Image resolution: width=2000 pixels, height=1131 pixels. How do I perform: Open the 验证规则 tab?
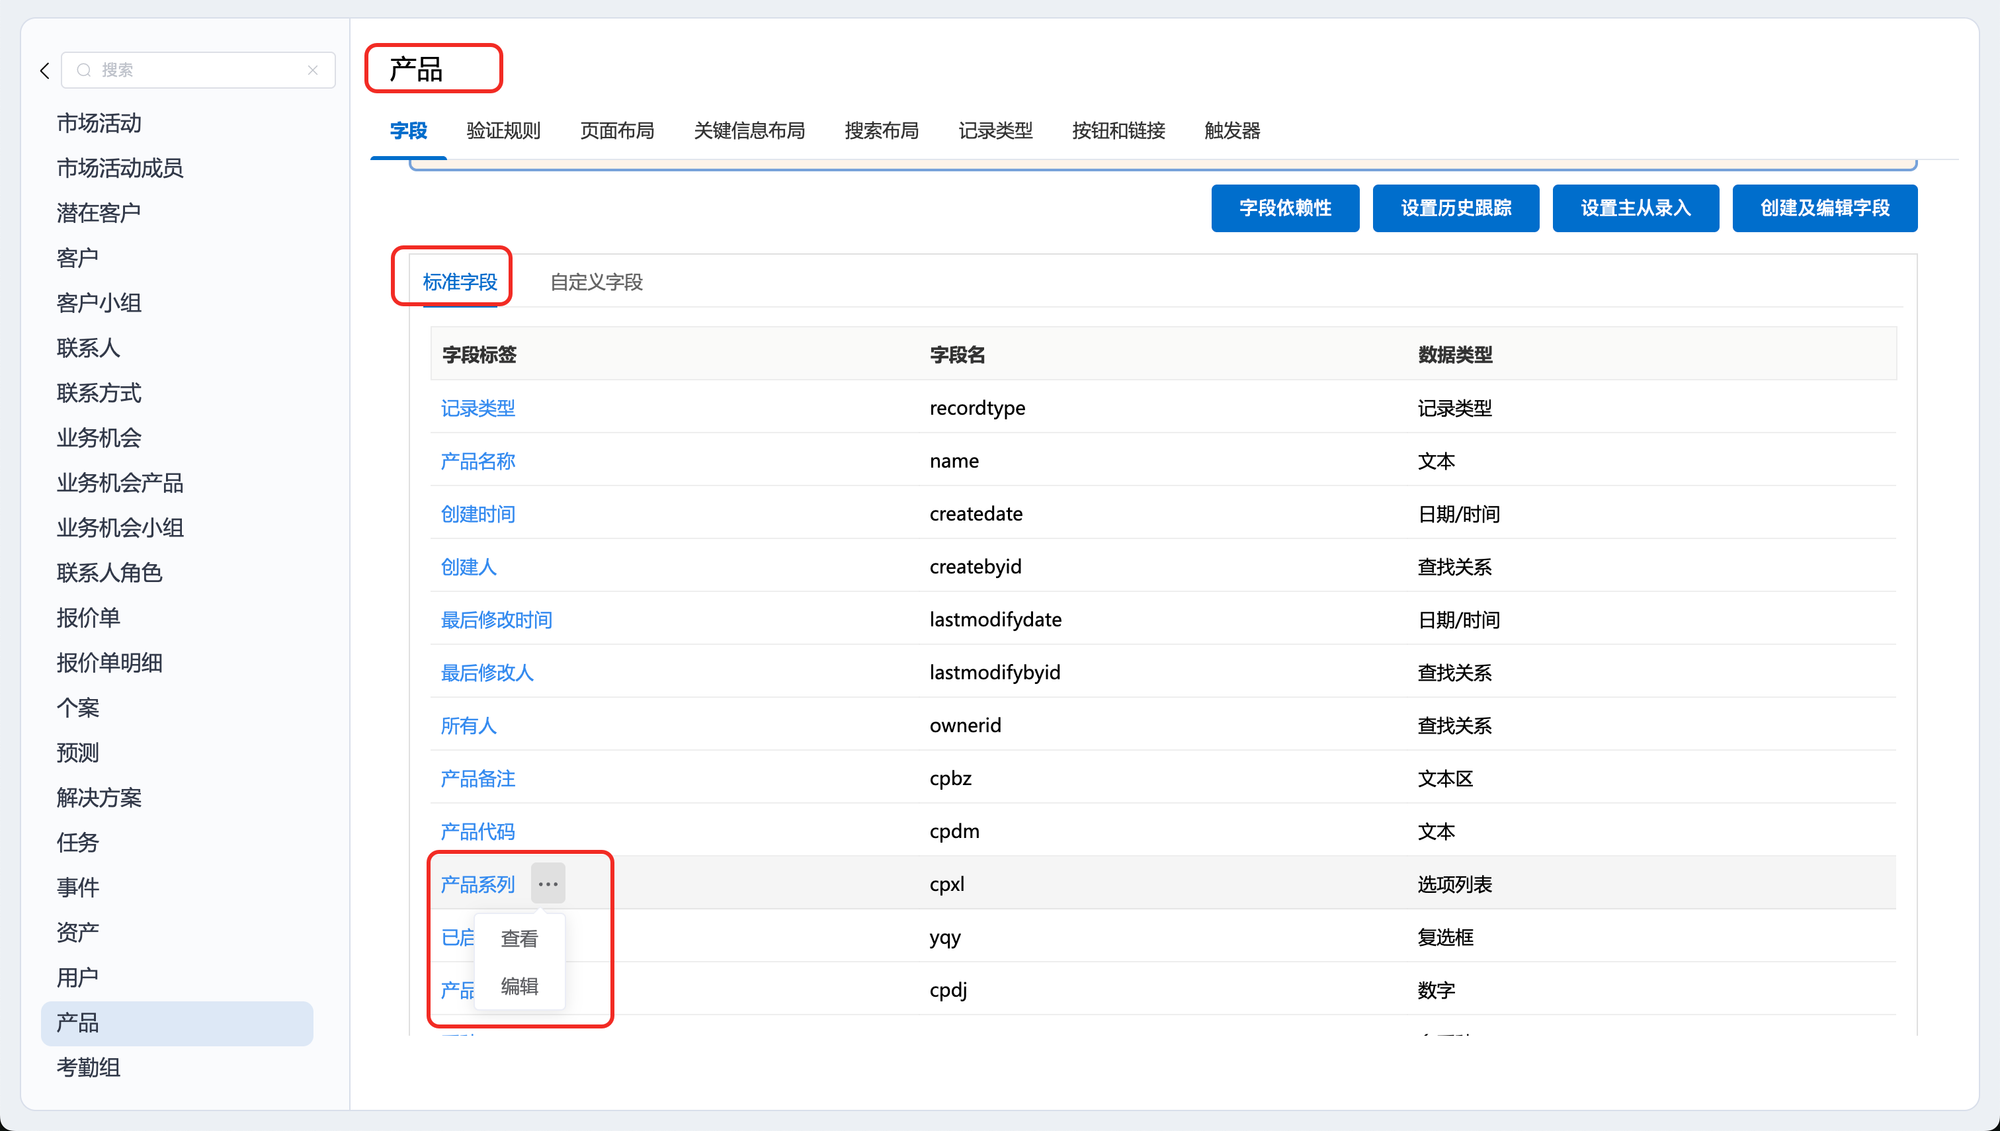coord(503,131)
